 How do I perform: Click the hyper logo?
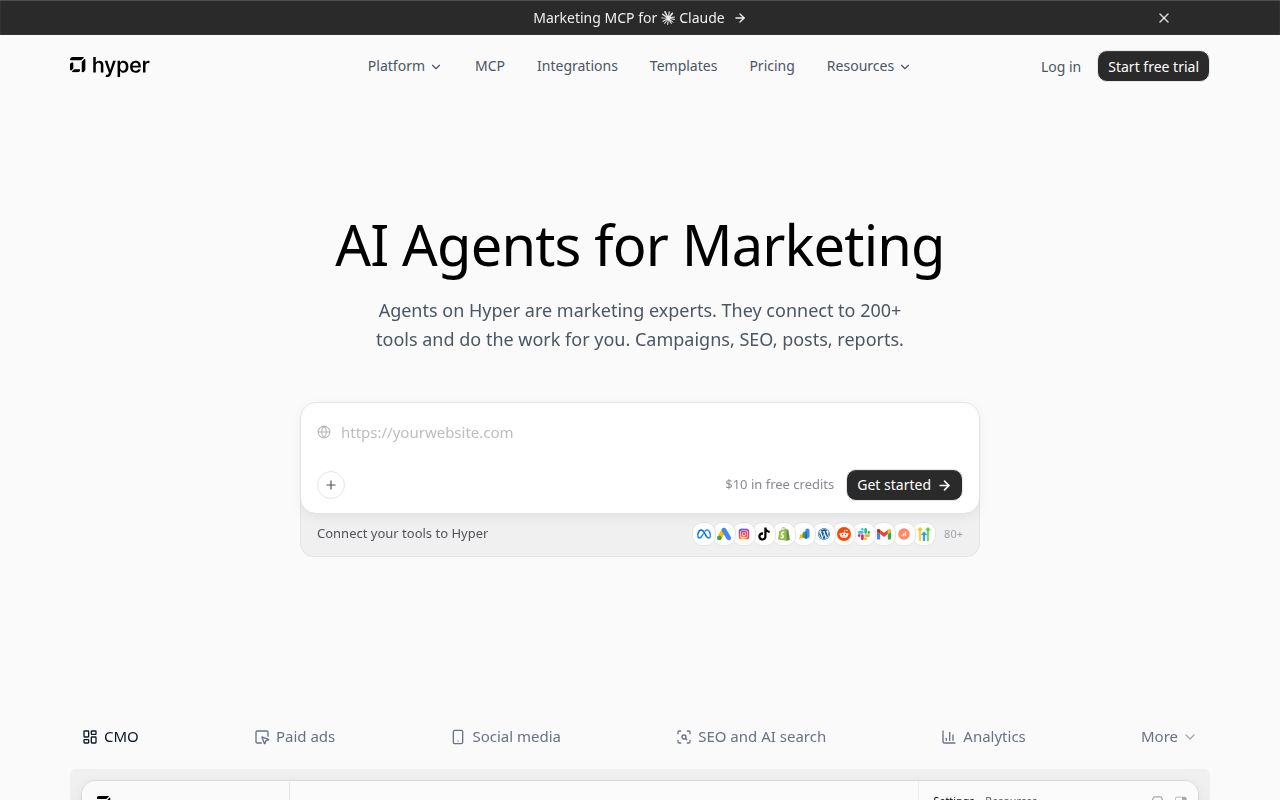pyautogui.click(x=110, y=66)
